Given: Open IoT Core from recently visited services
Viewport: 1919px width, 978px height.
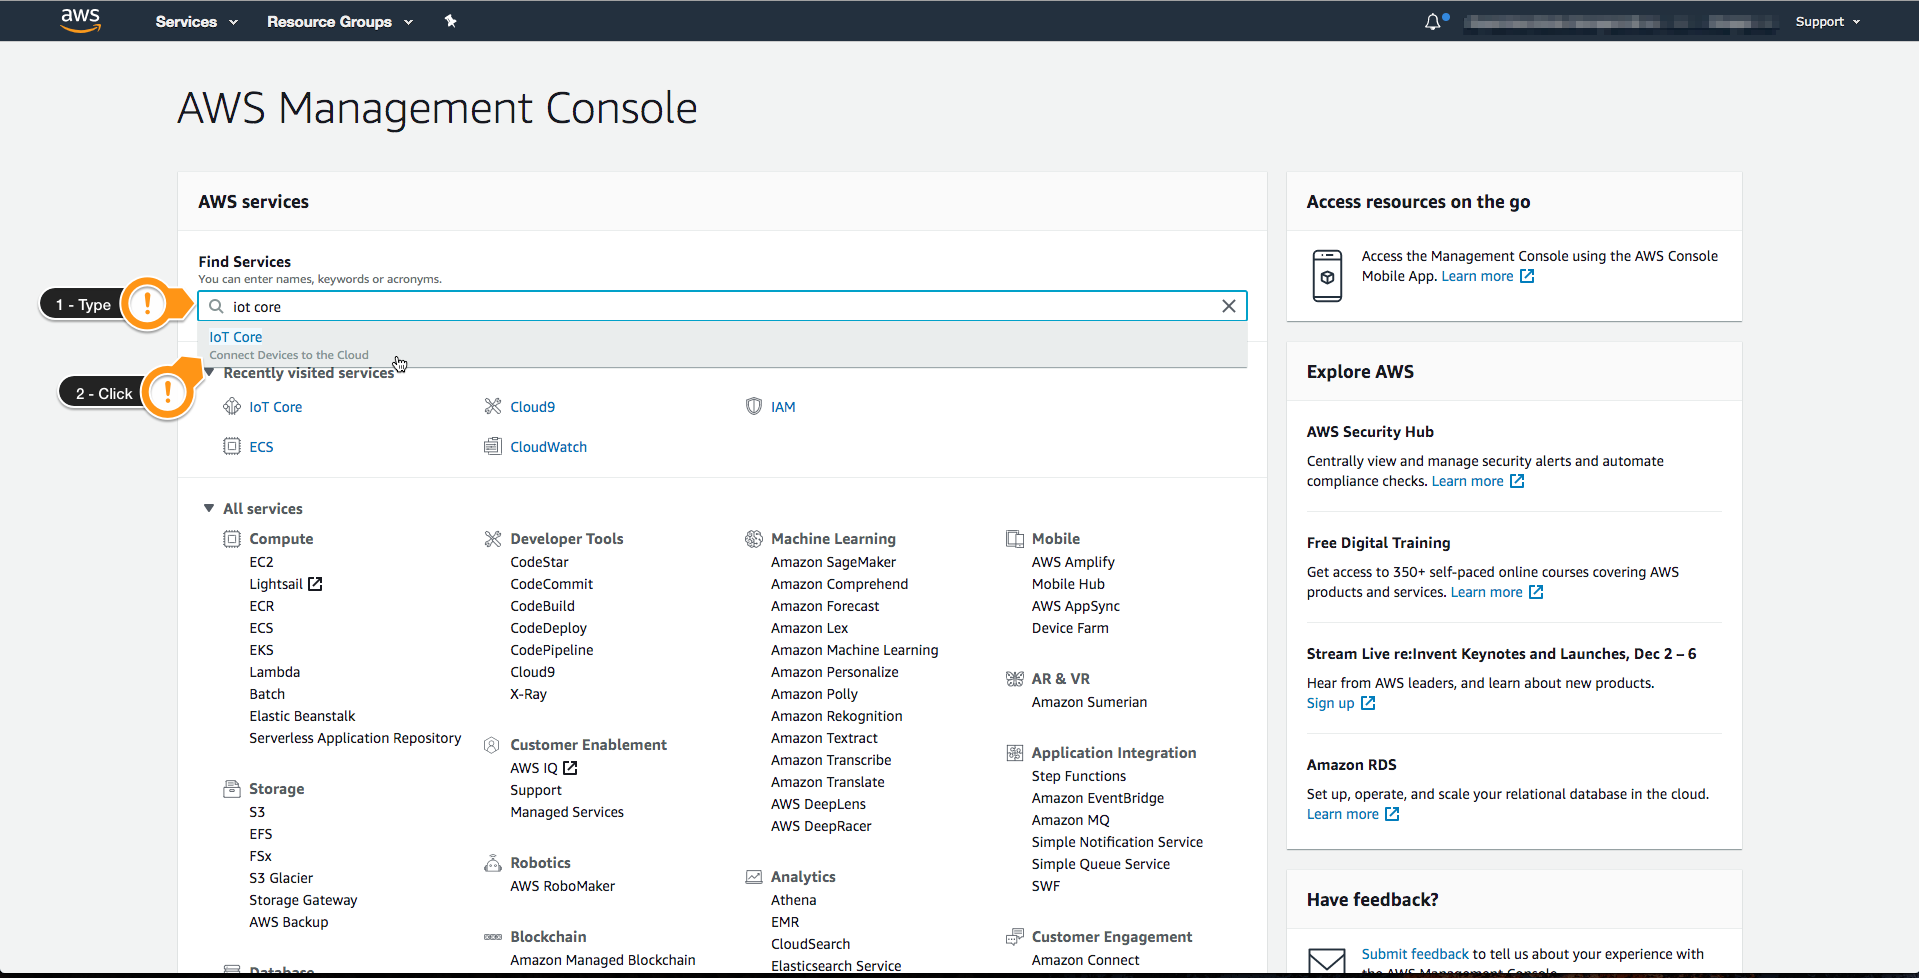Looking at the screenshot, I should [275, 407].
